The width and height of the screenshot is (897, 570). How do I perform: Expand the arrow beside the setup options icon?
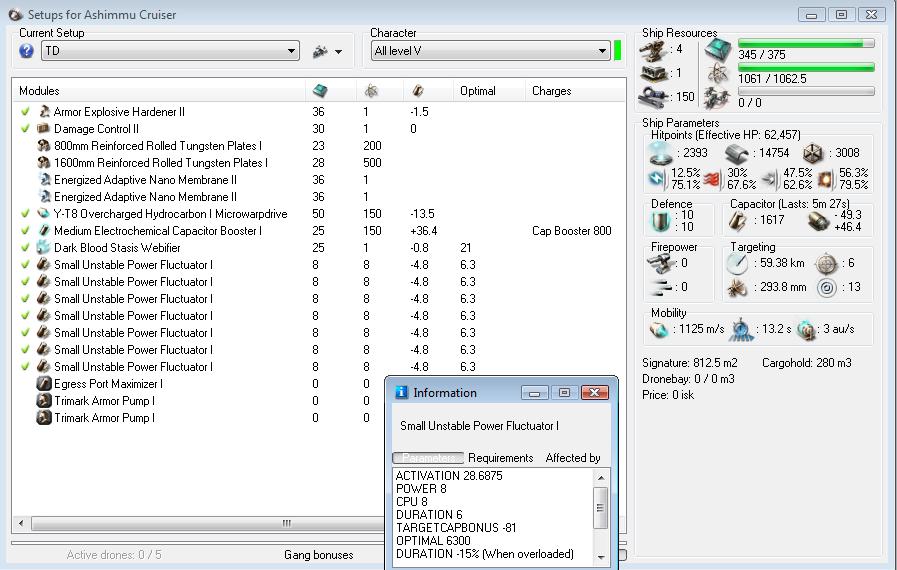(339, 52)
